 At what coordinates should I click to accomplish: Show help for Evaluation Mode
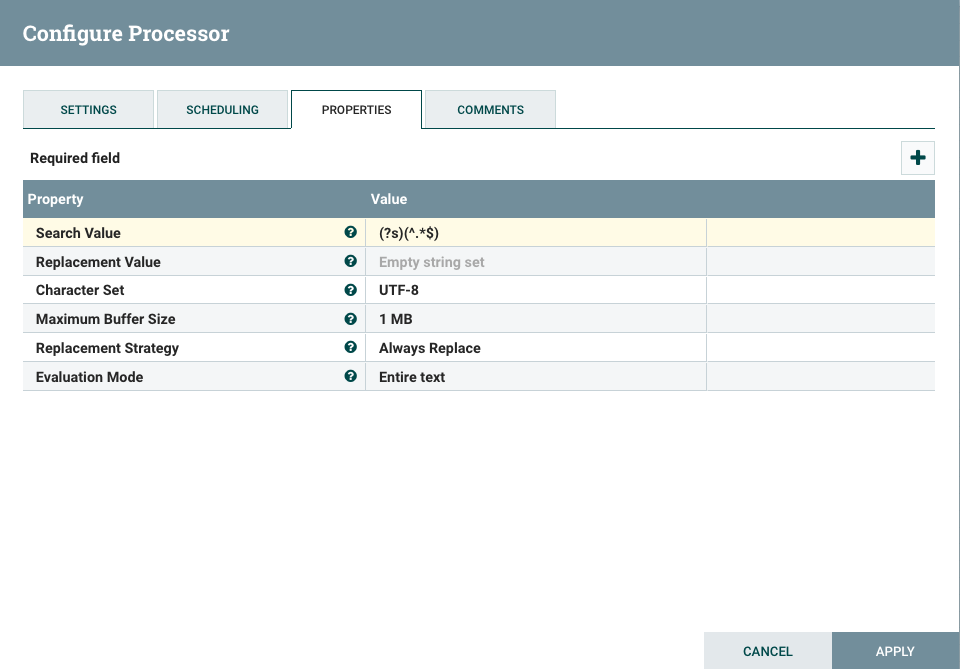[x=351, y=377]
